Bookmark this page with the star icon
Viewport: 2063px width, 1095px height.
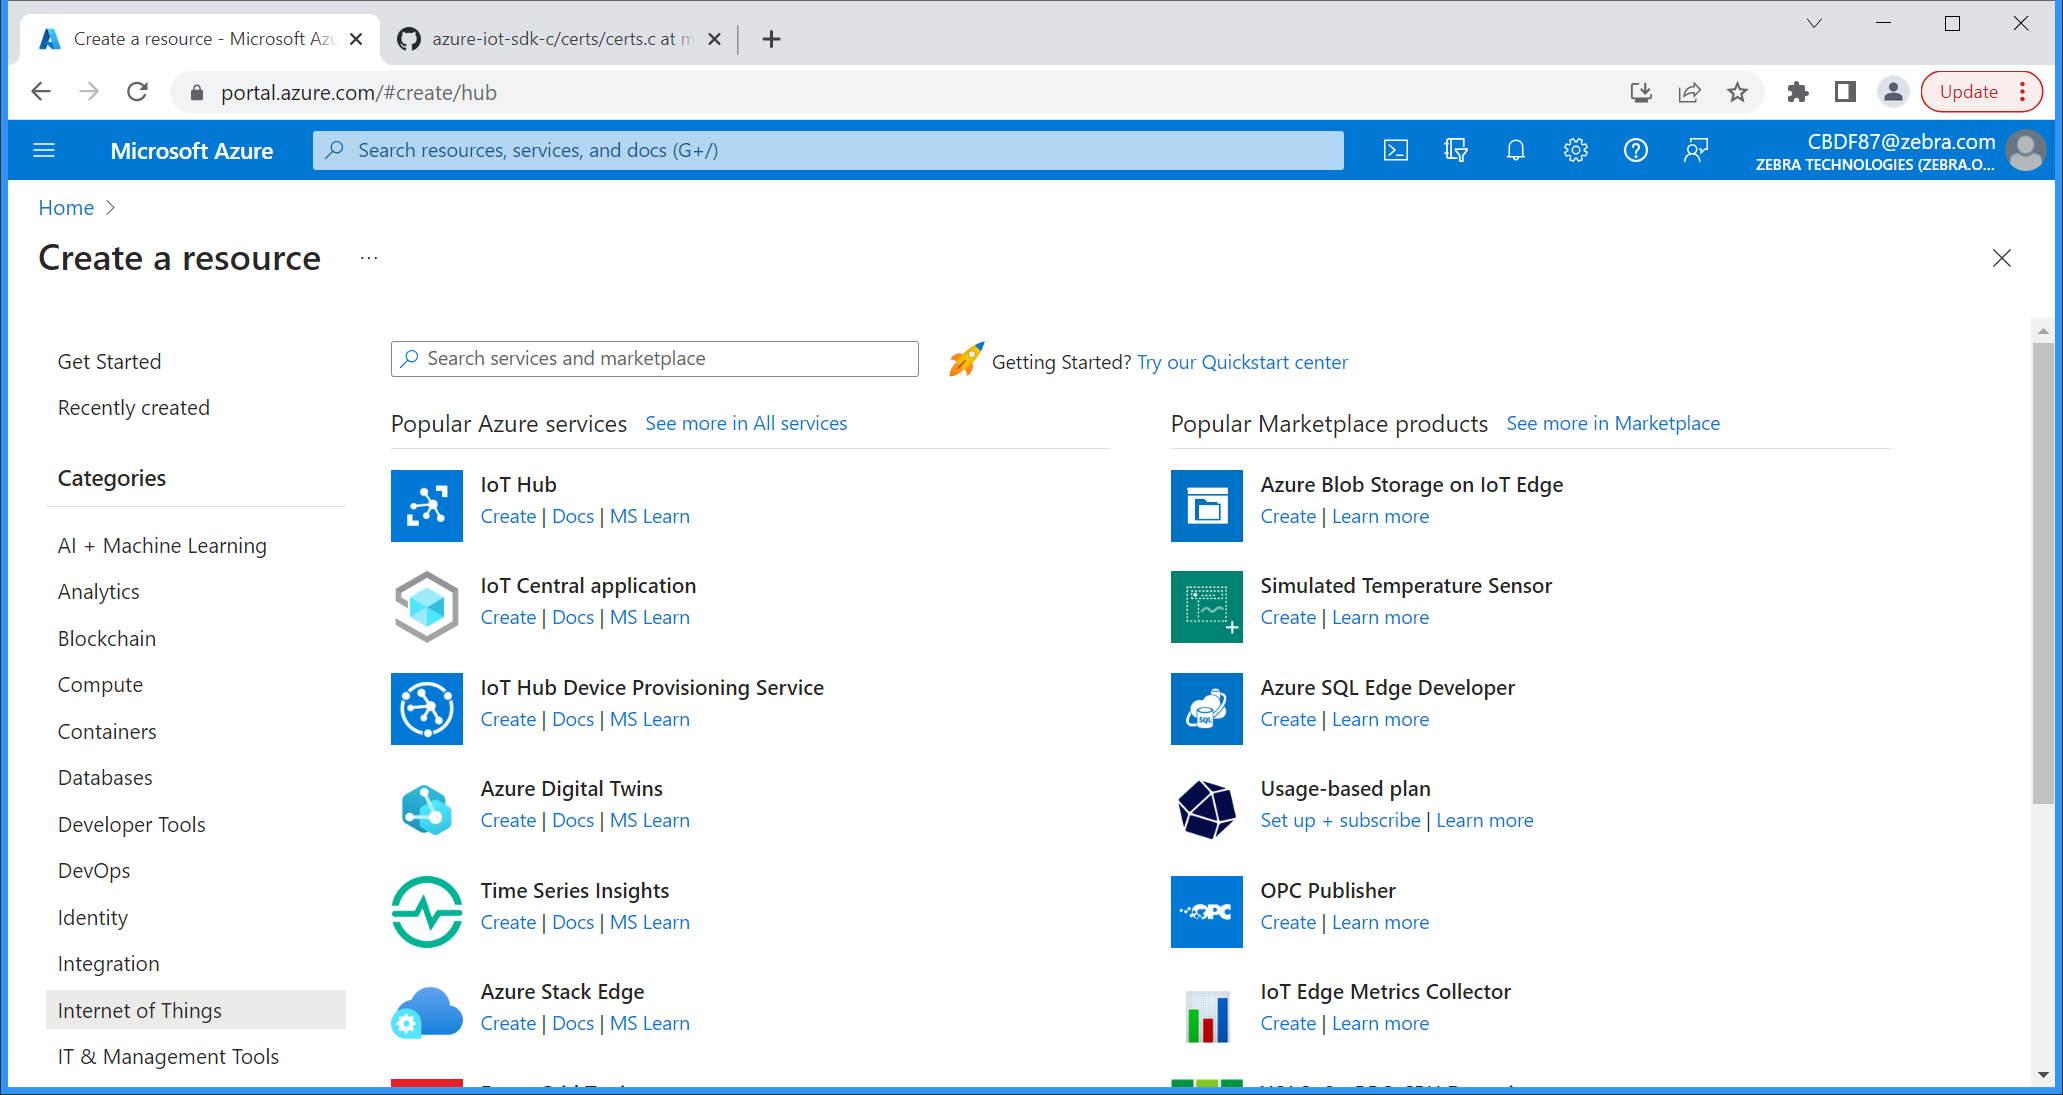(x=1738, y=92)
